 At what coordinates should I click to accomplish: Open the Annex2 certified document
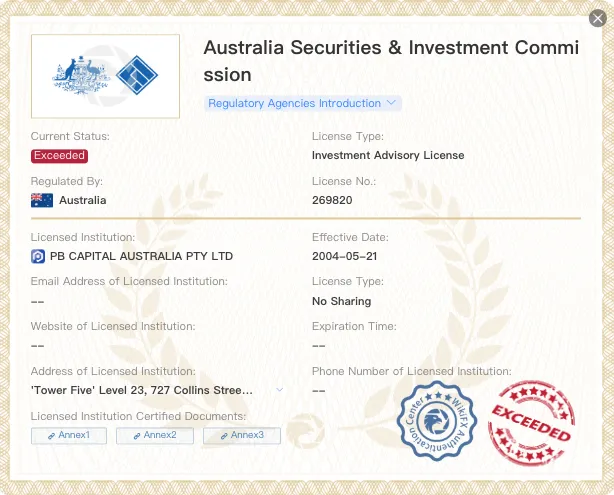pyautogui.click(x=155, y=435)
